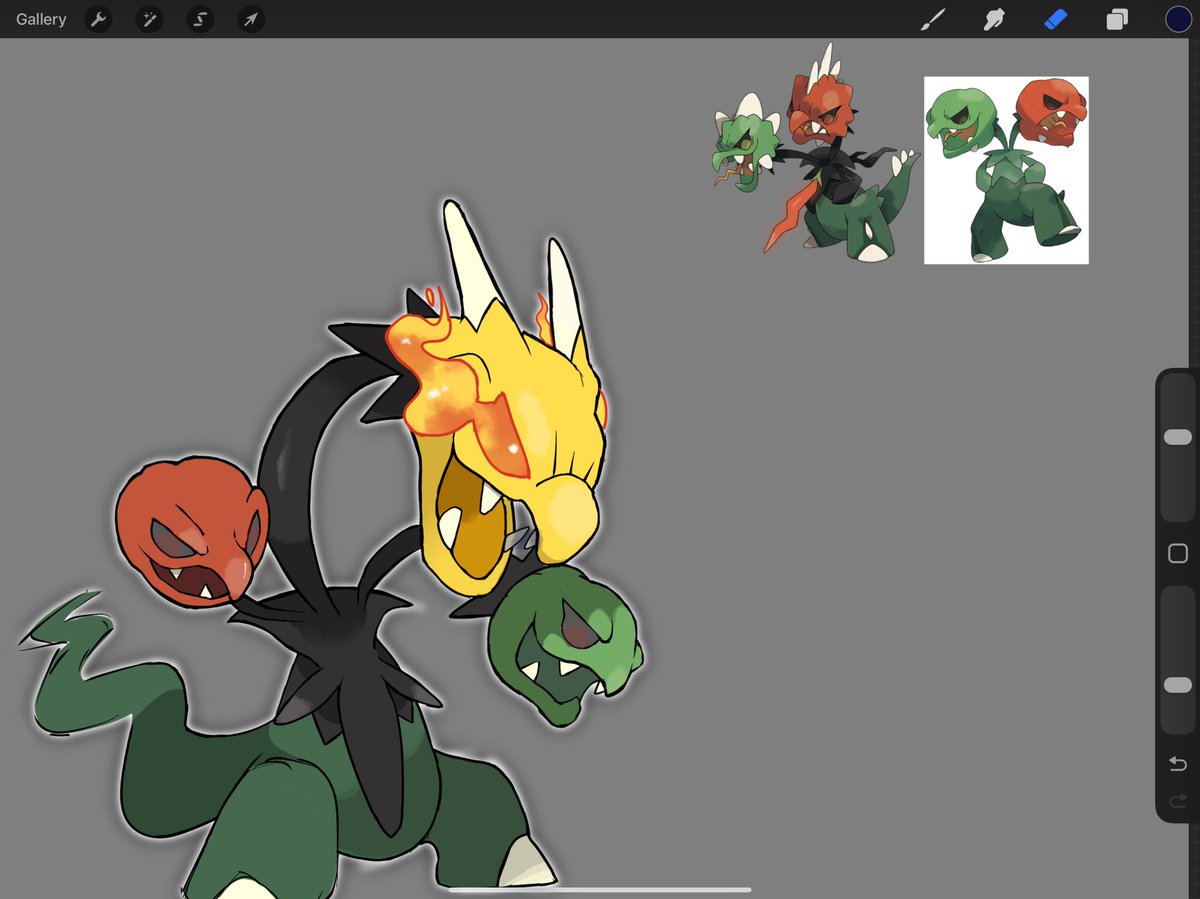Viewport: 1200px width, 899px height.
Task: Activate the Transform arrow tool
Action: [x=251, y=19]
